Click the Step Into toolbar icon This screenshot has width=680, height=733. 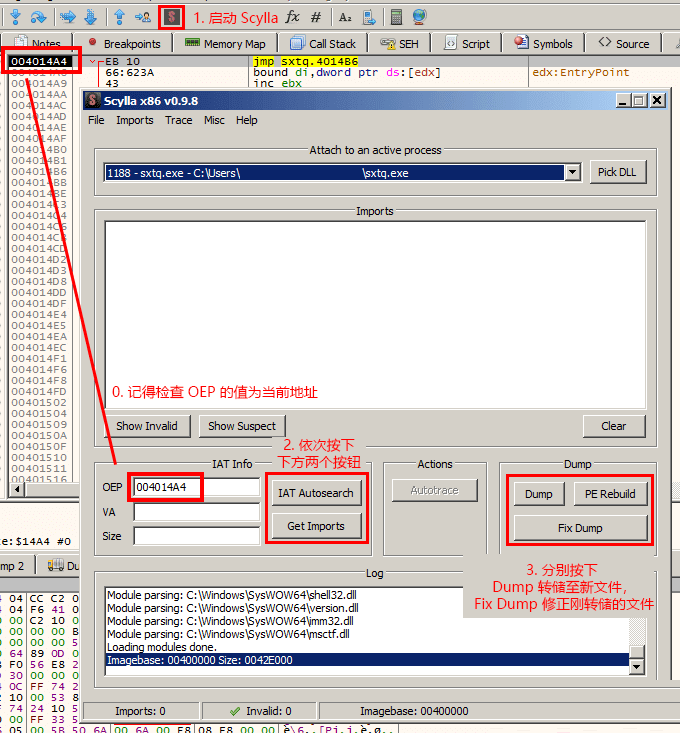point(15,17)
